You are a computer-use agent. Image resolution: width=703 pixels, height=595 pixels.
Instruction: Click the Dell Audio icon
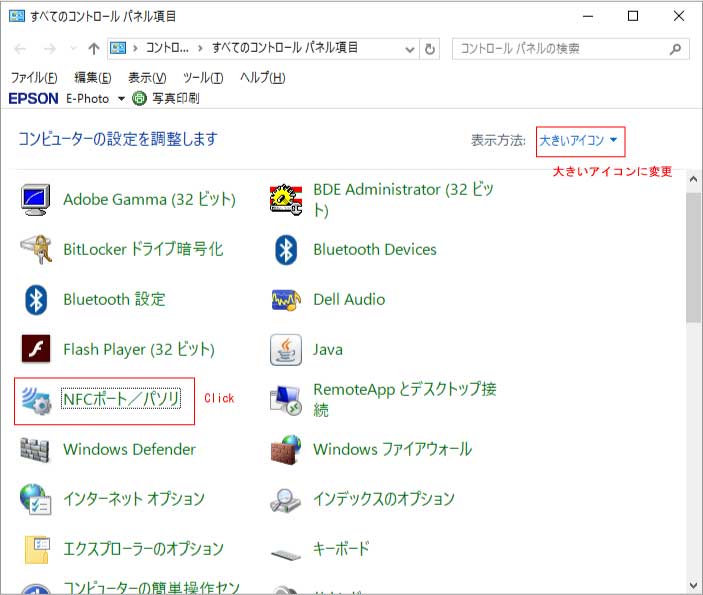click(286, 300)
